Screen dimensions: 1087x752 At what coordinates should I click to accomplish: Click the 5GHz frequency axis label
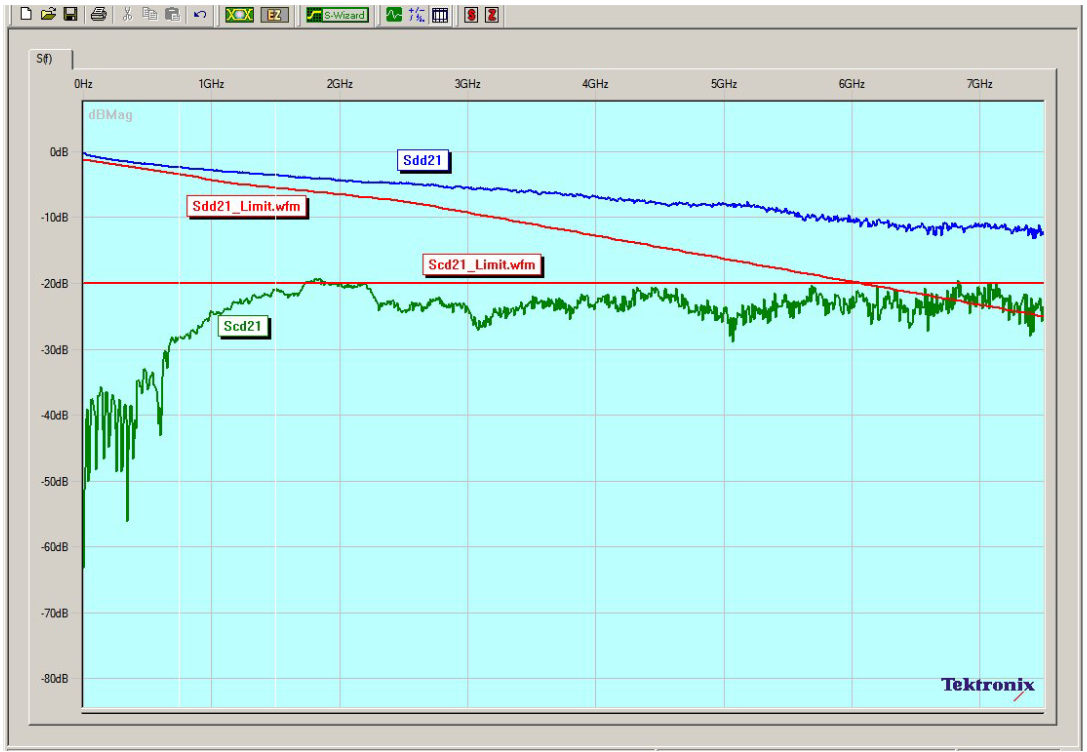723,84
